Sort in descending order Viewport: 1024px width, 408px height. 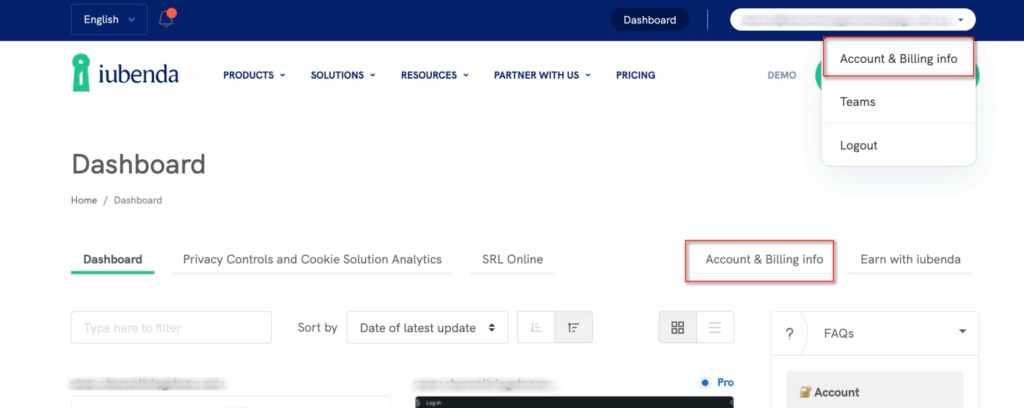pos(573,327)
